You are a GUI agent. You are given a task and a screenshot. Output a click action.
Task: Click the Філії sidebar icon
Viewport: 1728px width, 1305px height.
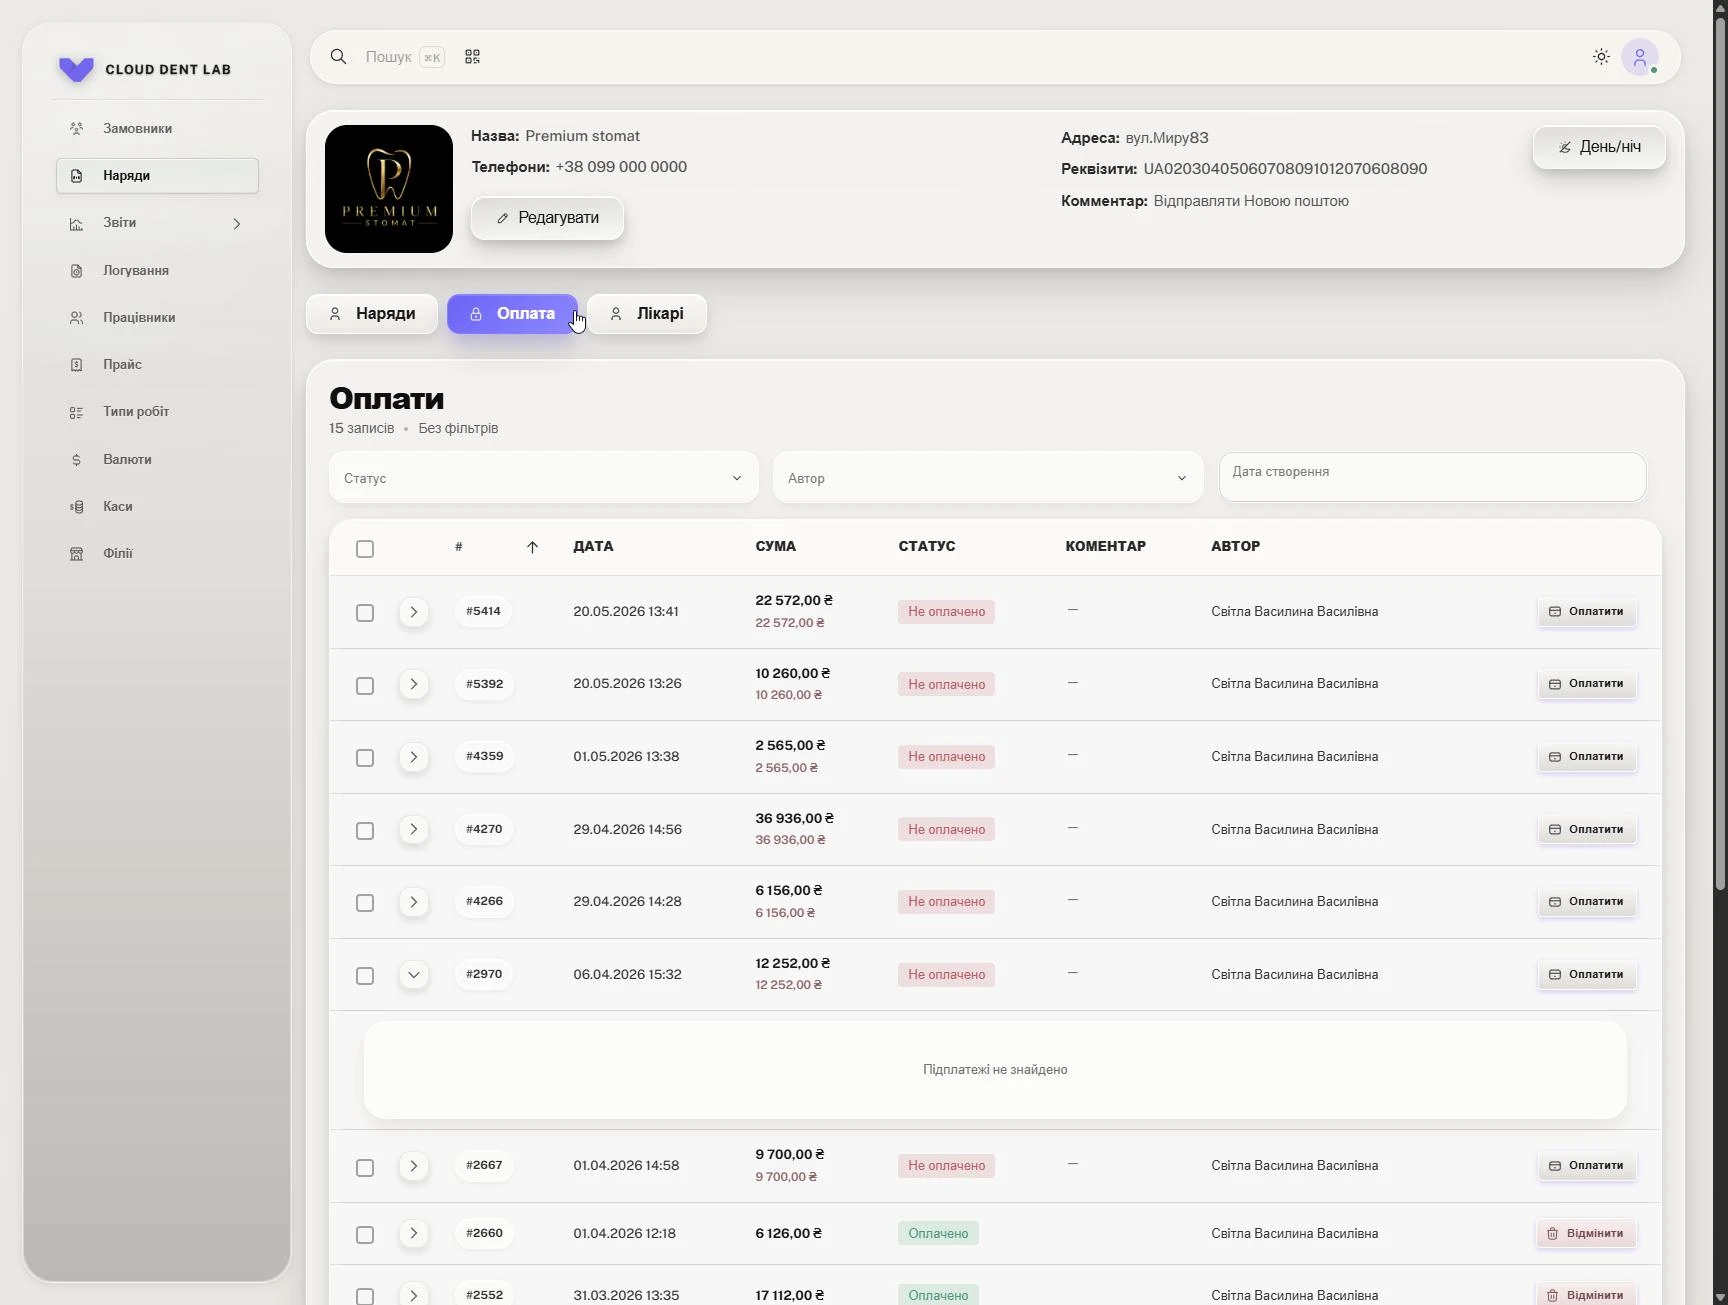(x=76, y=554)
